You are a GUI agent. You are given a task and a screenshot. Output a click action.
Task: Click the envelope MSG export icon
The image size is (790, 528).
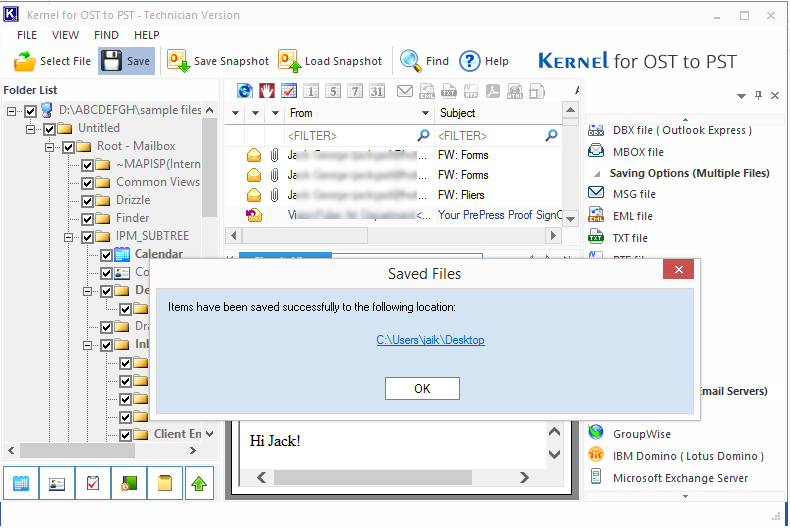pyautogui.click(x=405, y=91)
